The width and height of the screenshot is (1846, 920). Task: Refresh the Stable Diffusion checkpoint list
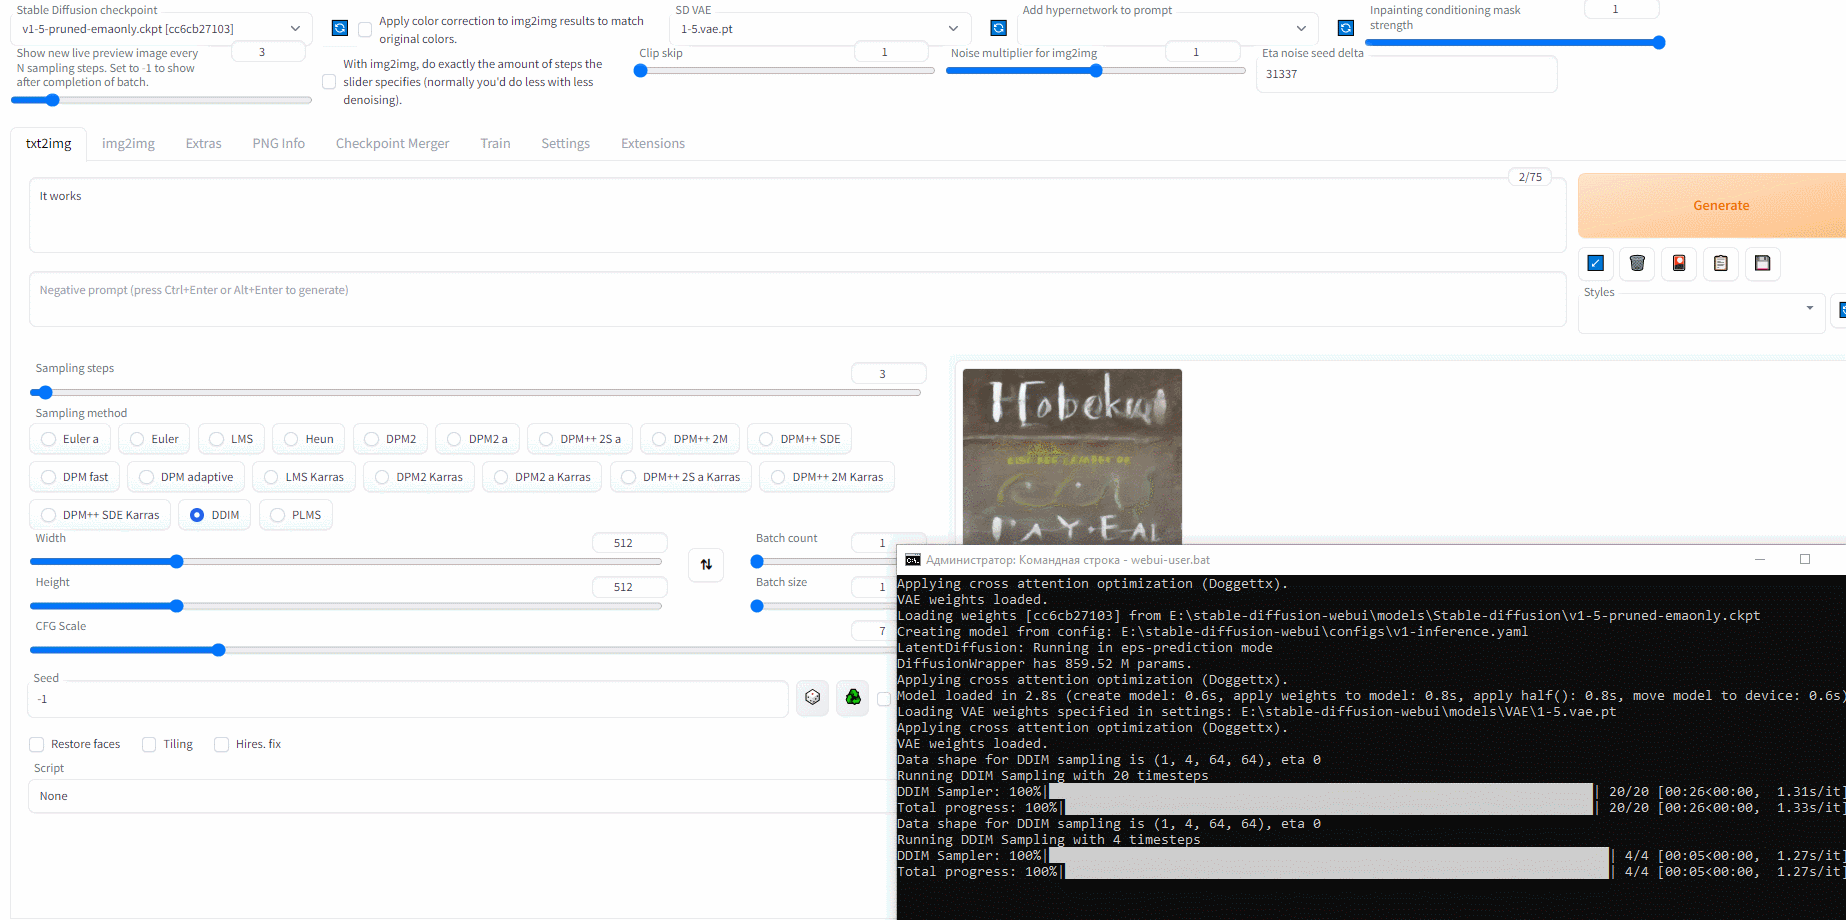pos(340,28)
